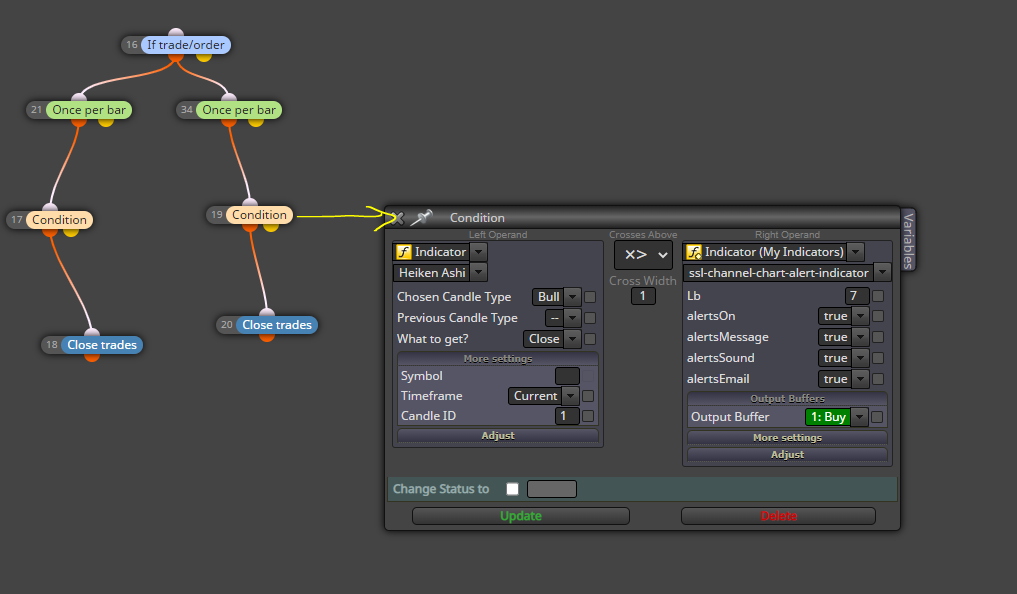Screen dimensions: 1017x594
Task: Click the pin icon on Condition panel
Action: tap(422, 218)
